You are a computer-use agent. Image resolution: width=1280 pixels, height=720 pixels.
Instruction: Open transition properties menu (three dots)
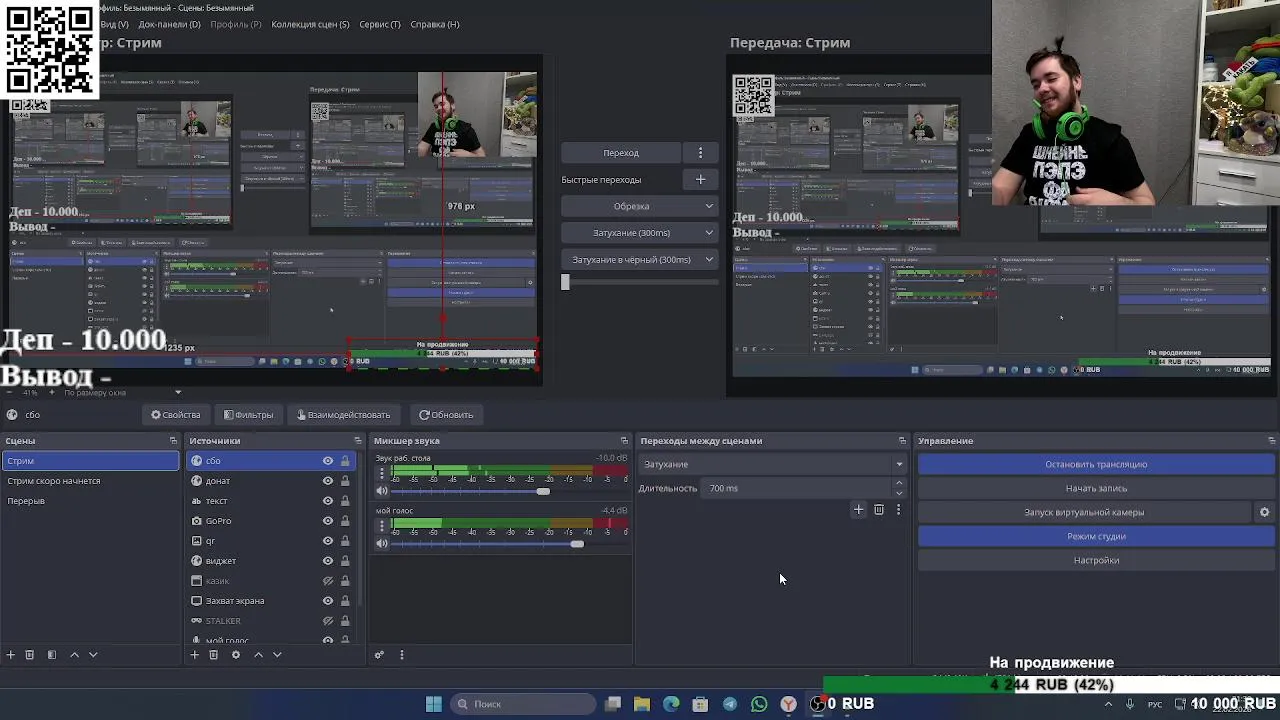[898, 510]
